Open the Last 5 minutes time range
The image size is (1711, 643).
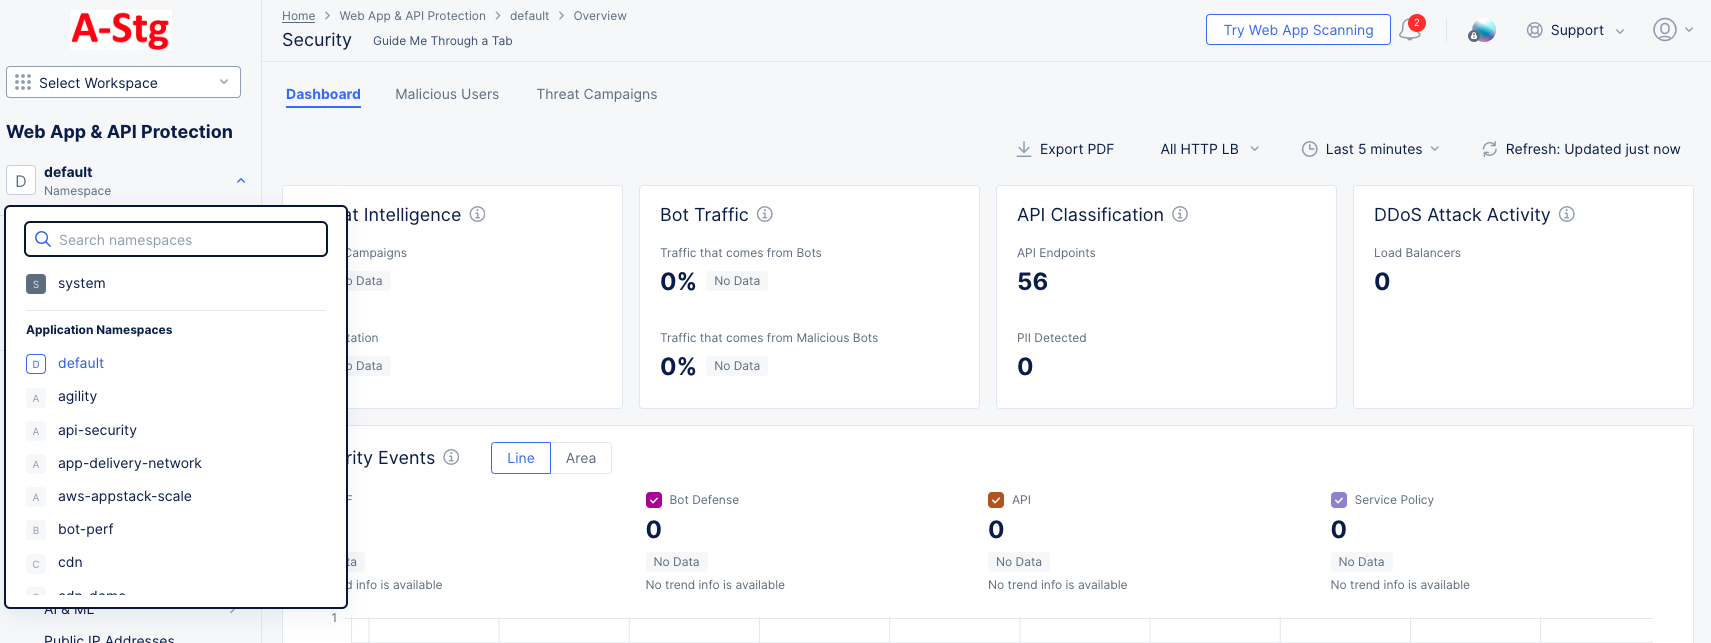(x=1371, y=149)
